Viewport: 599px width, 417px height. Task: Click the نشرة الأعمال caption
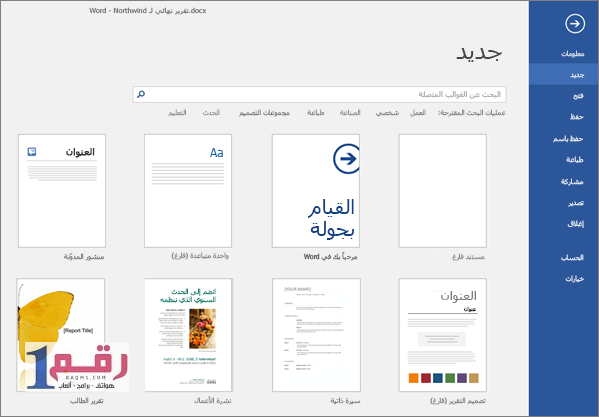(213, 401)
